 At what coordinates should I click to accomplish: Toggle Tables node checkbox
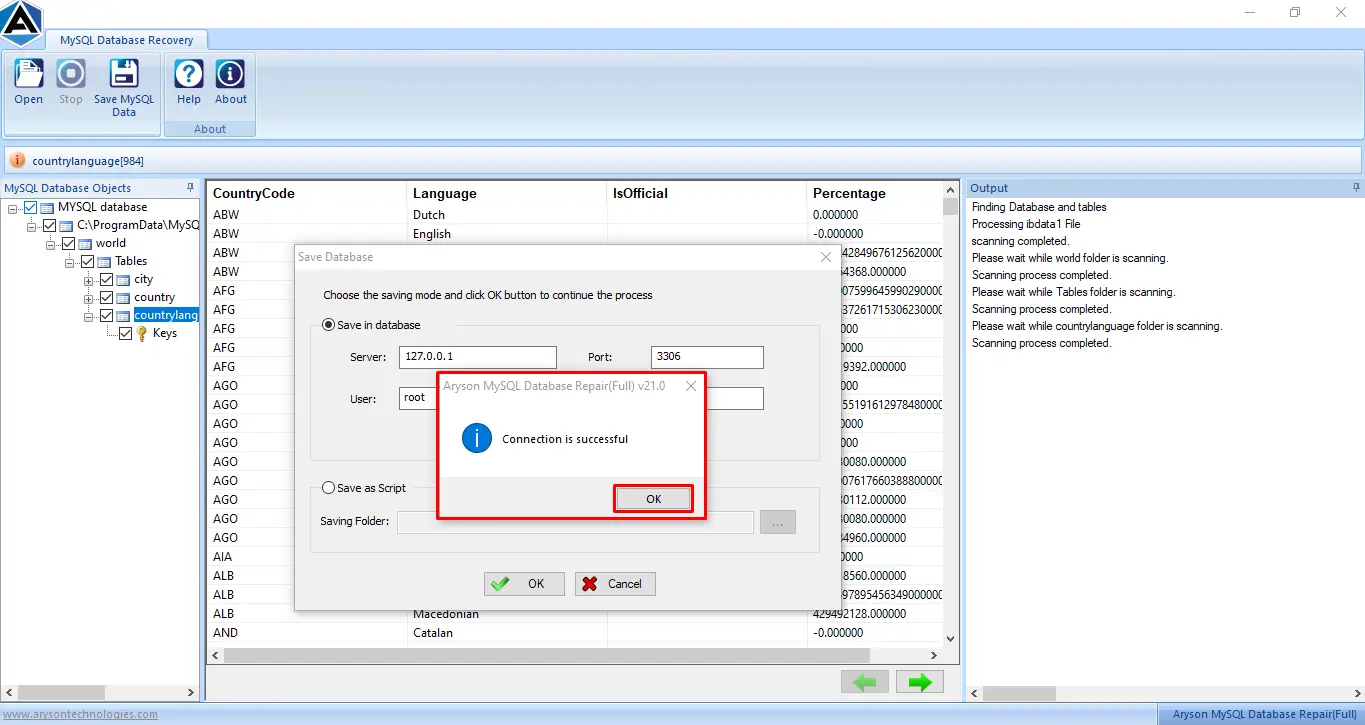pyautogui.click(x=87, y=261)
